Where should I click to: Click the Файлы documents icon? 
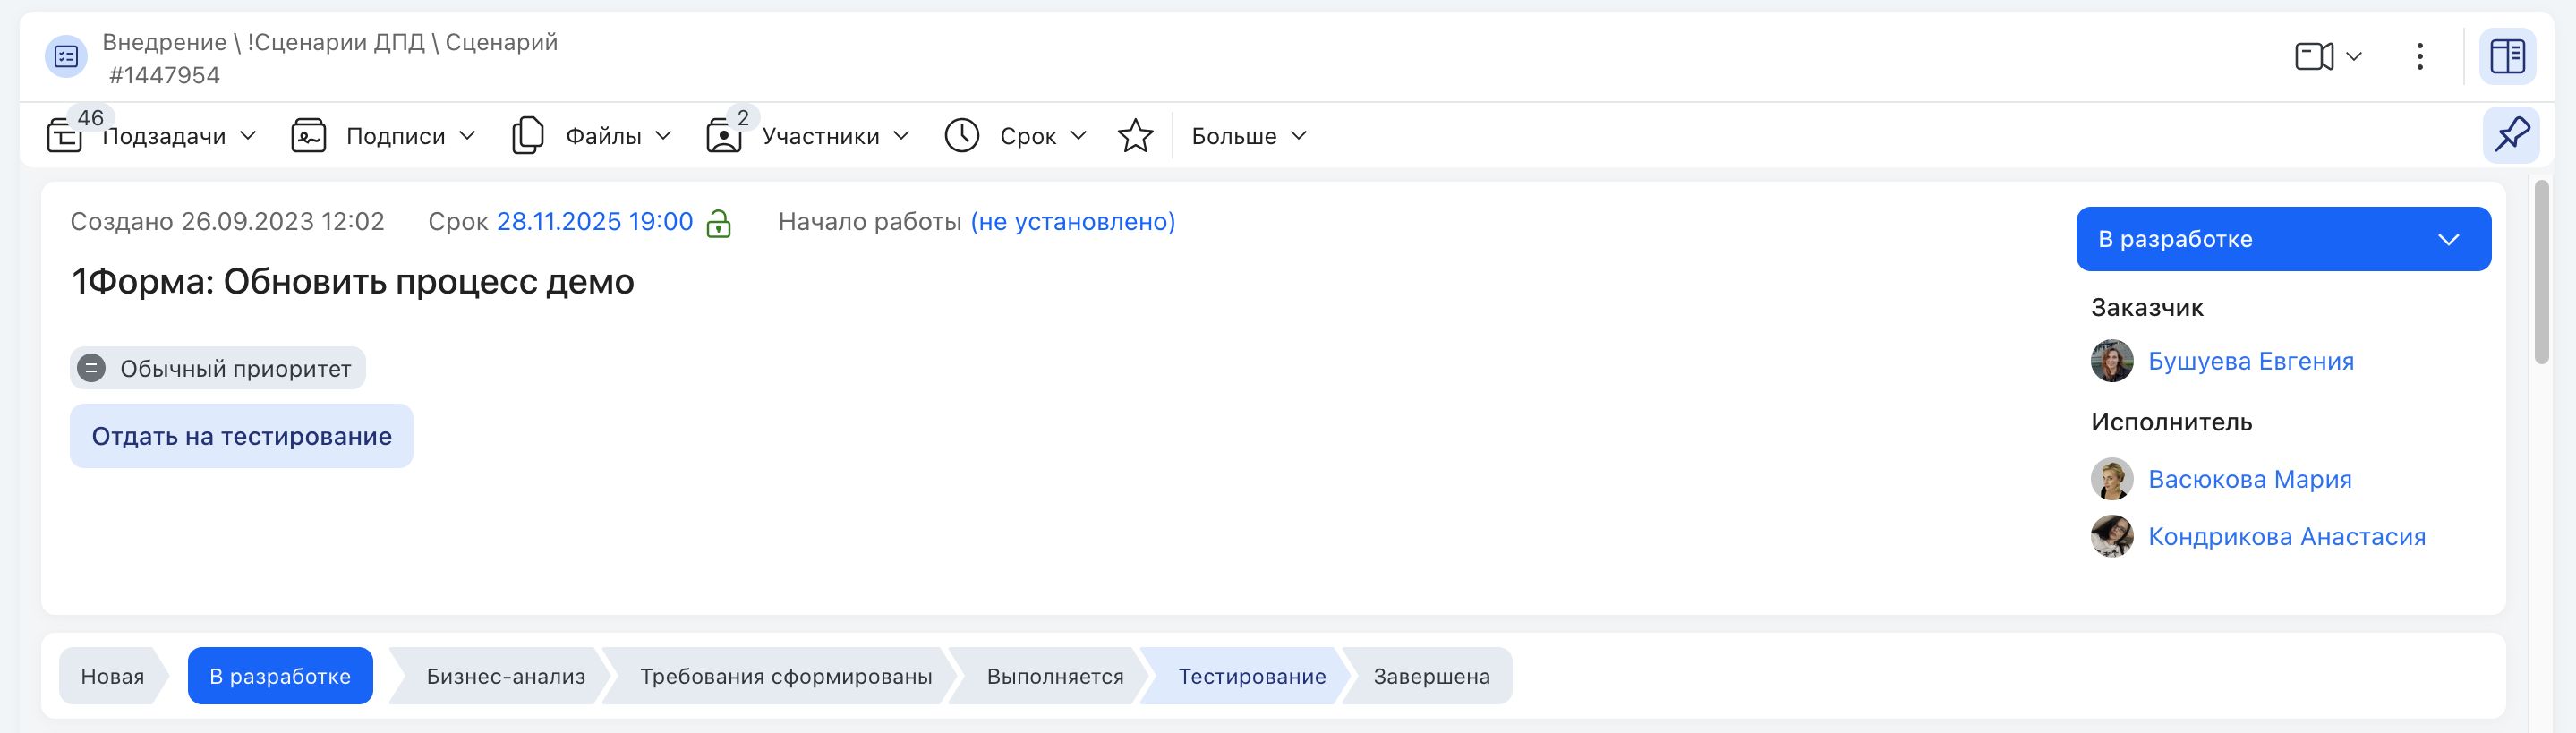tap(527, 135)
